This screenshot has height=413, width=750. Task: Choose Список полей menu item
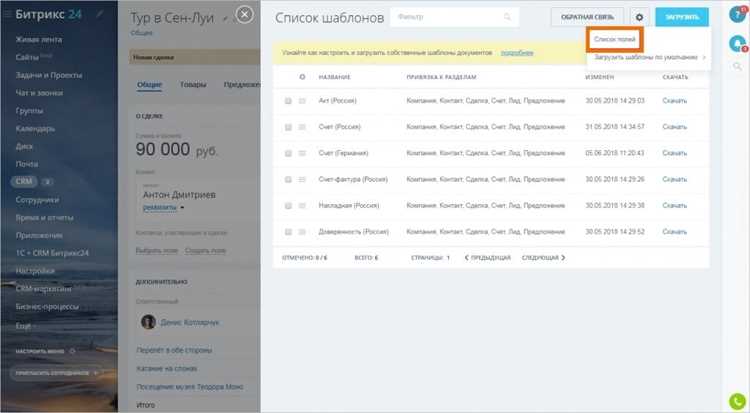[615, 39]
